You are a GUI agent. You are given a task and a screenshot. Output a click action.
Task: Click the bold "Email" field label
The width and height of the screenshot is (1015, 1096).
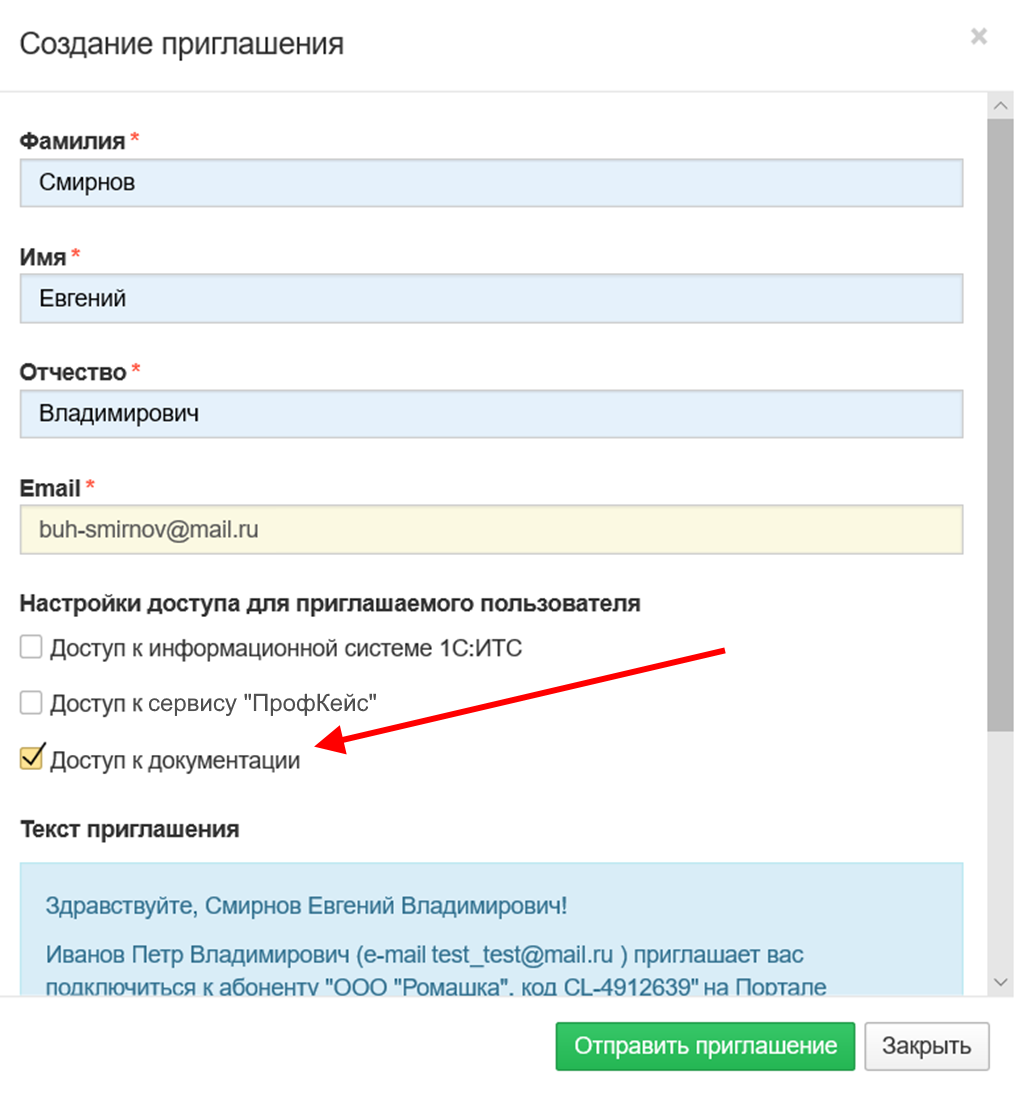click(50, 489)
